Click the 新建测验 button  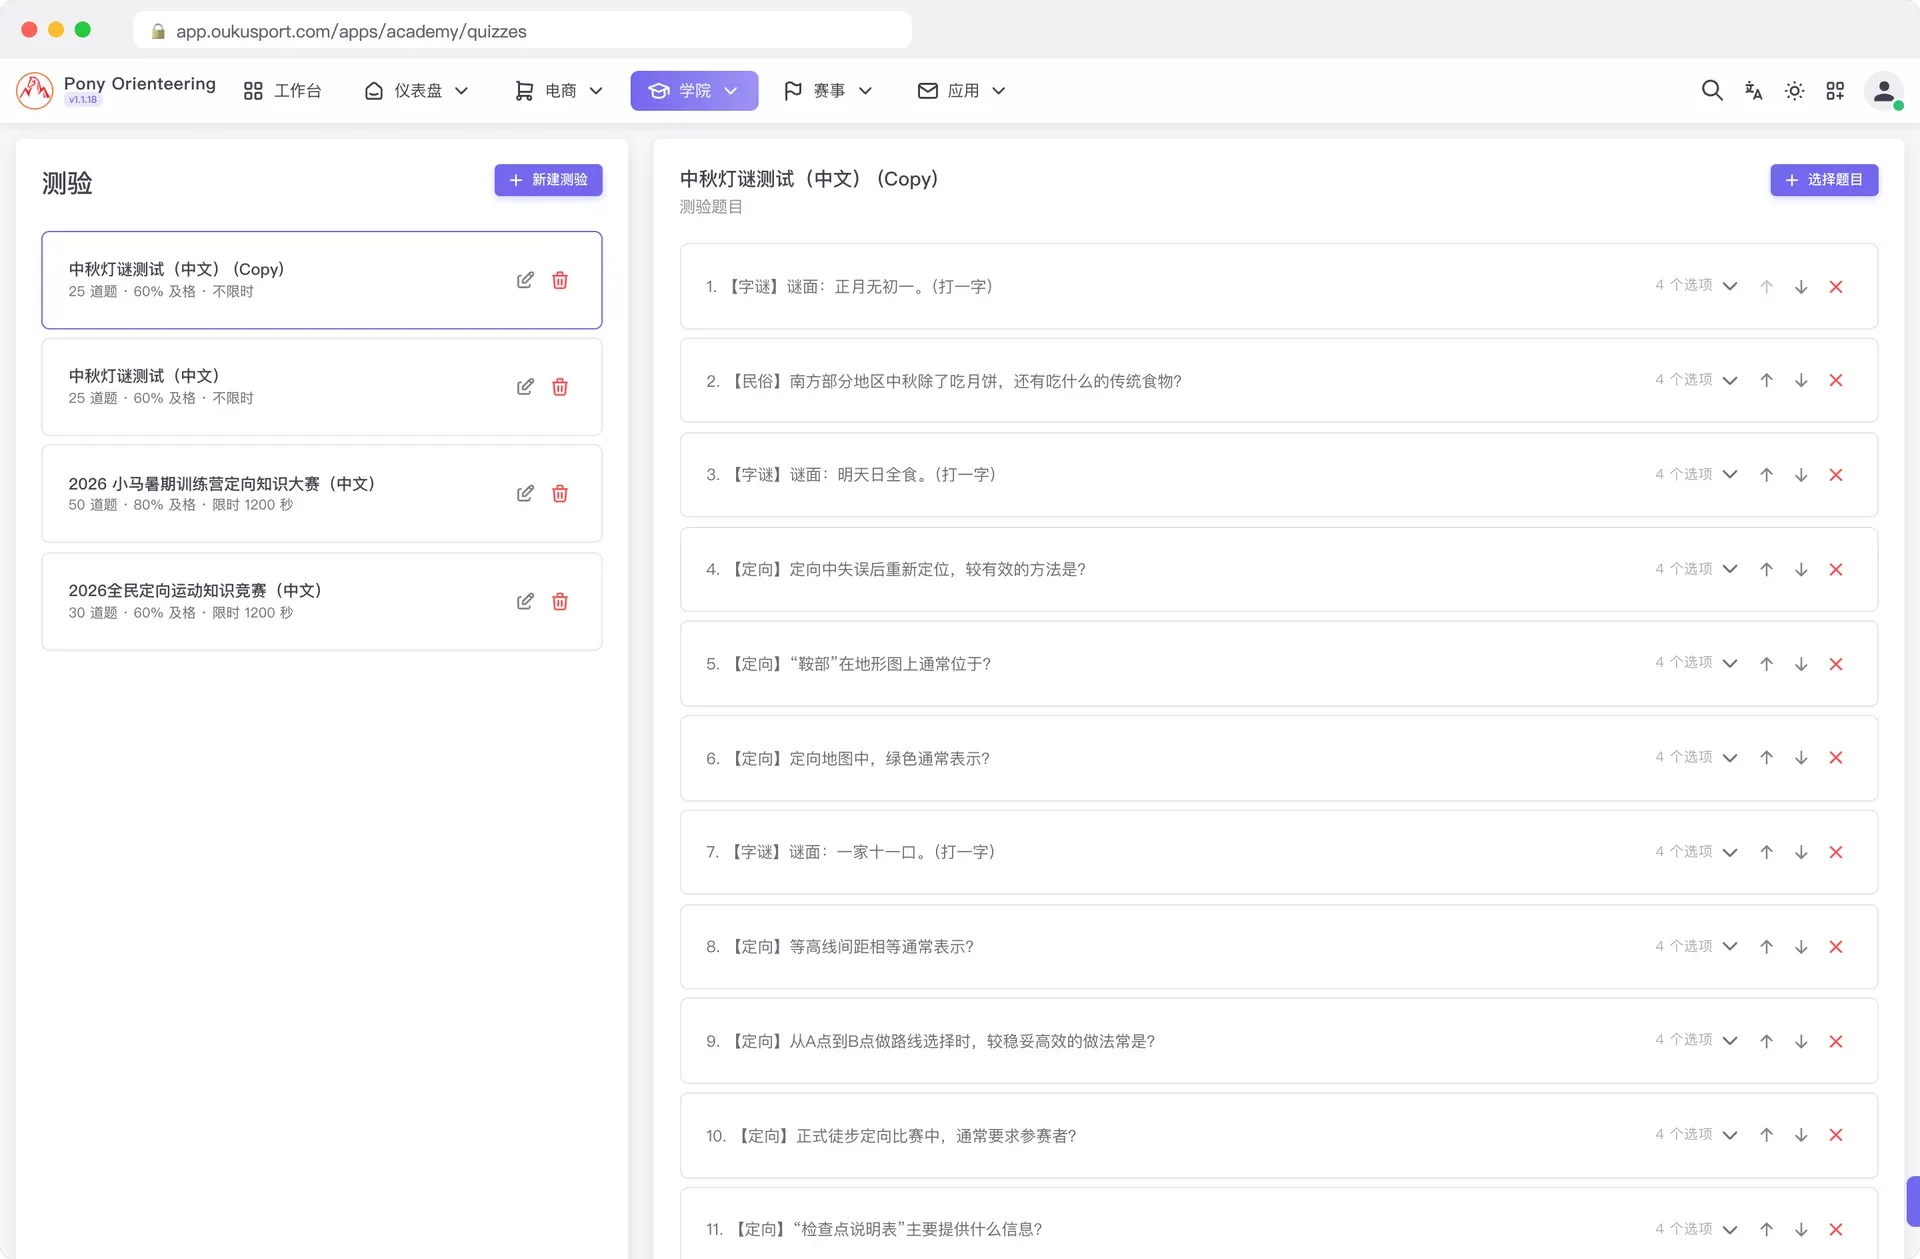tap(548, 180)
